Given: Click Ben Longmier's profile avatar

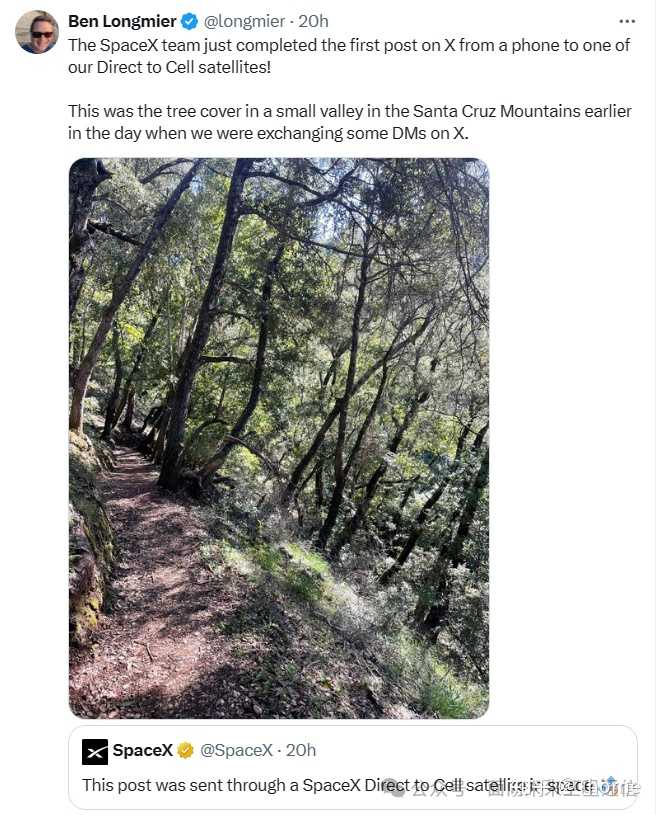Looking at the screenshot, I should 37,32.
